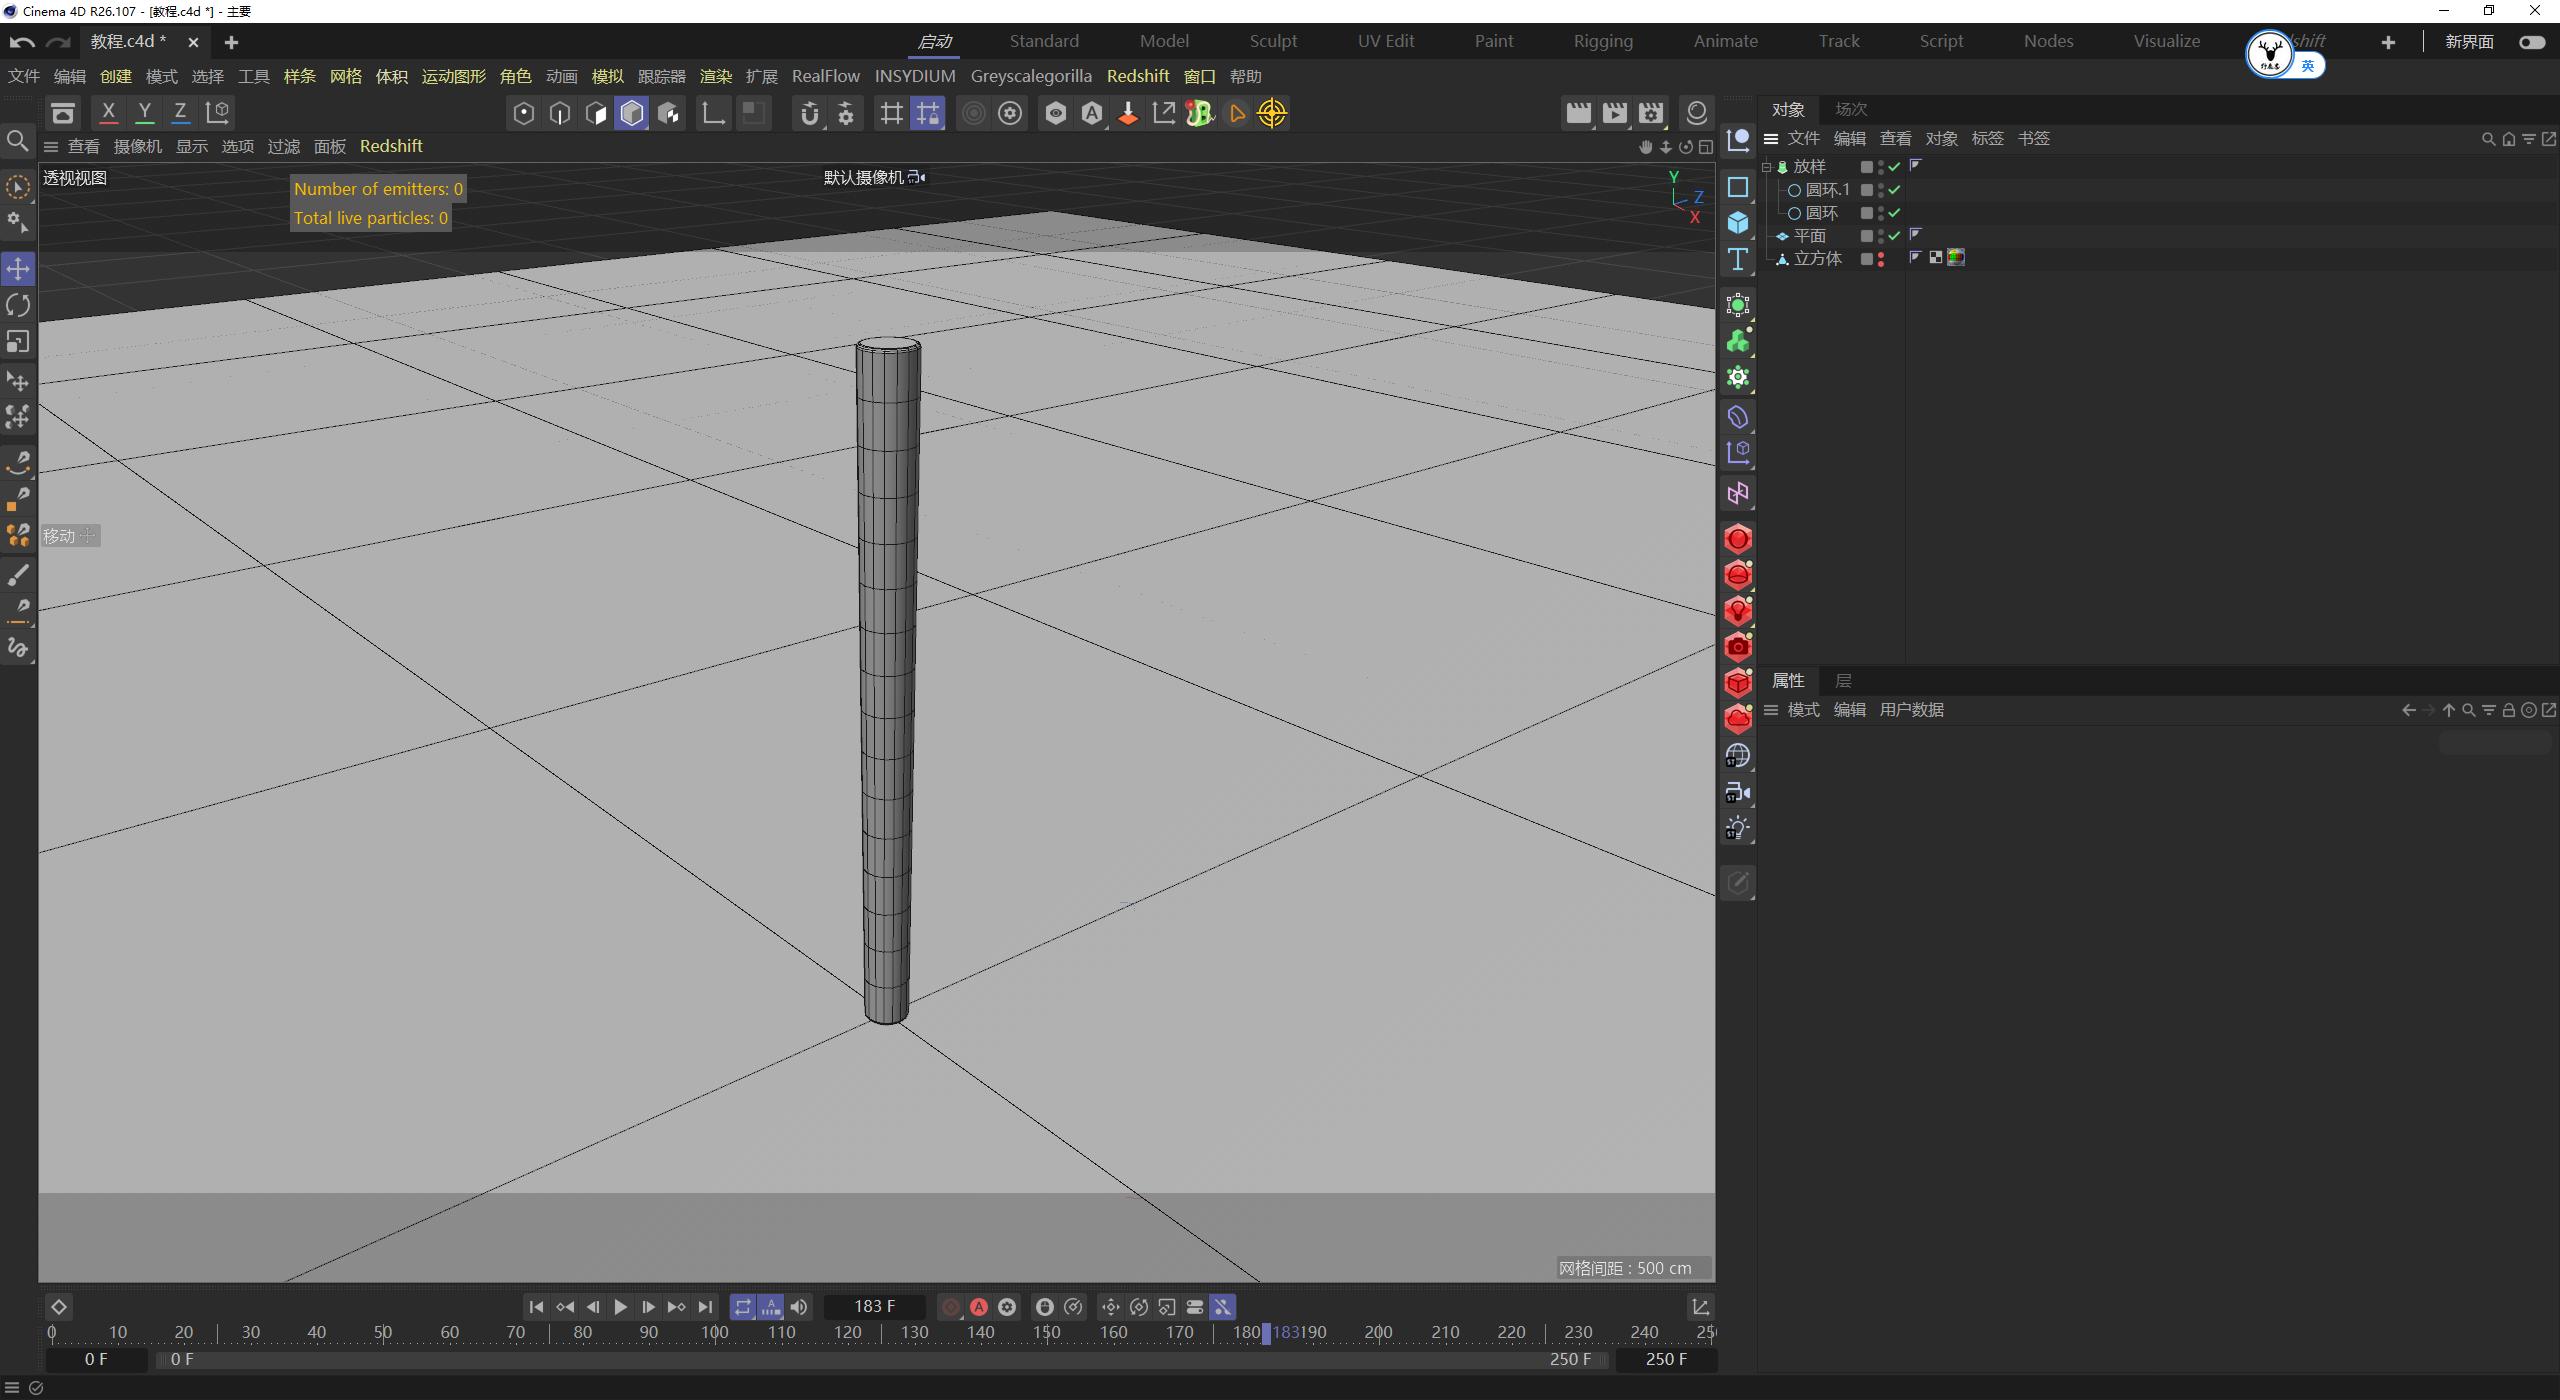The image size is (2560, 1400).
Task: Enable the snapping magnet toggle
Action: (809, 113)
